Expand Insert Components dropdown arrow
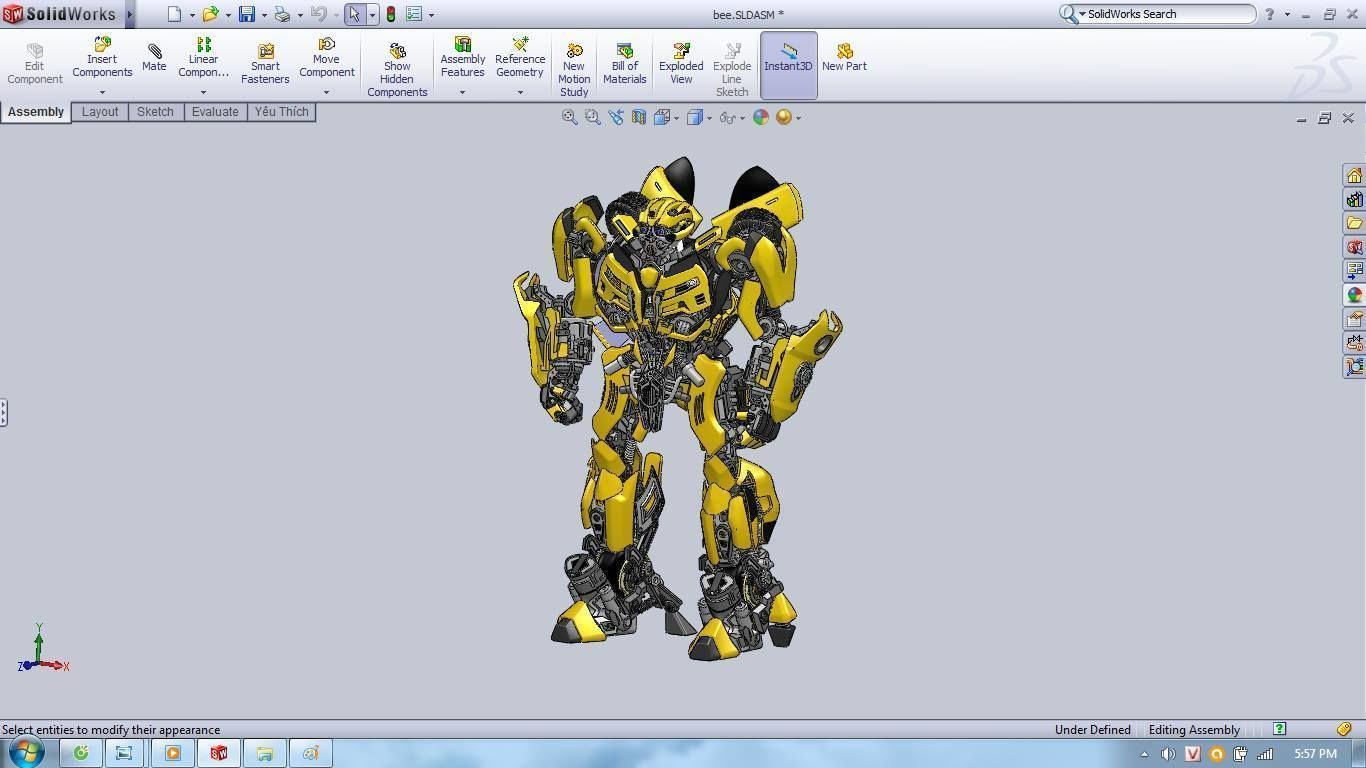 pyautogui.click(x=102, y=93)
